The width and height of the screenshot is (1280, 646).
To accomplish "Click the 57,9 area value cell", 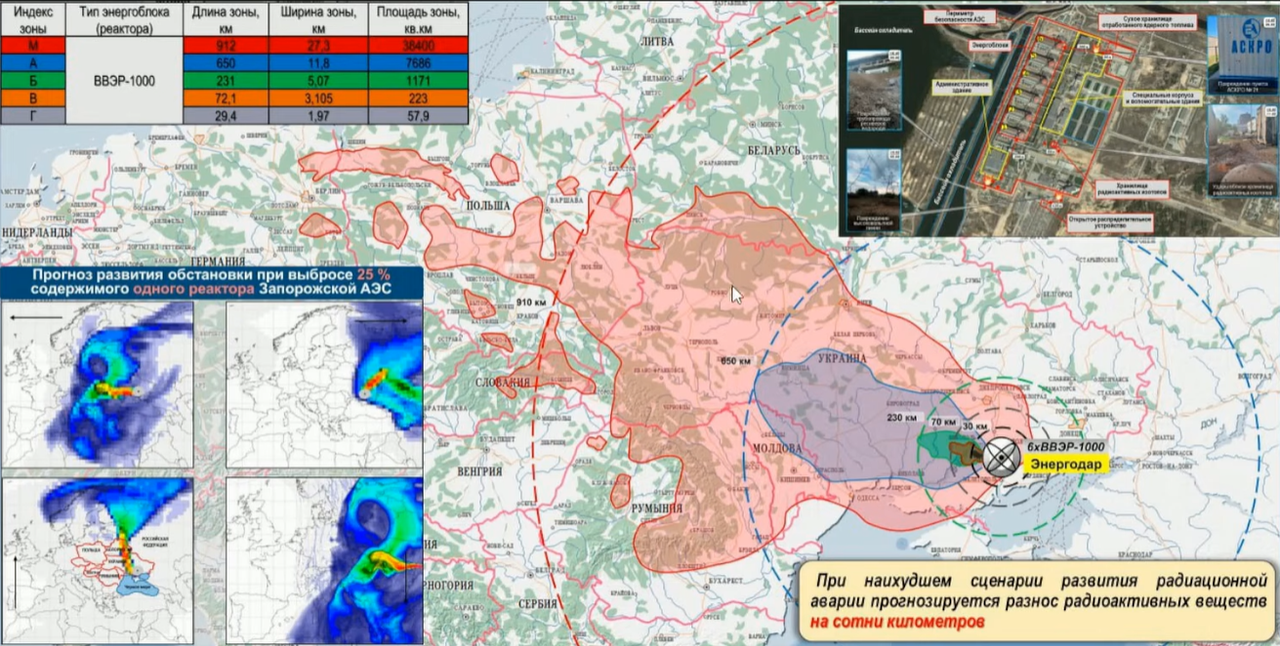I will 417,115.
